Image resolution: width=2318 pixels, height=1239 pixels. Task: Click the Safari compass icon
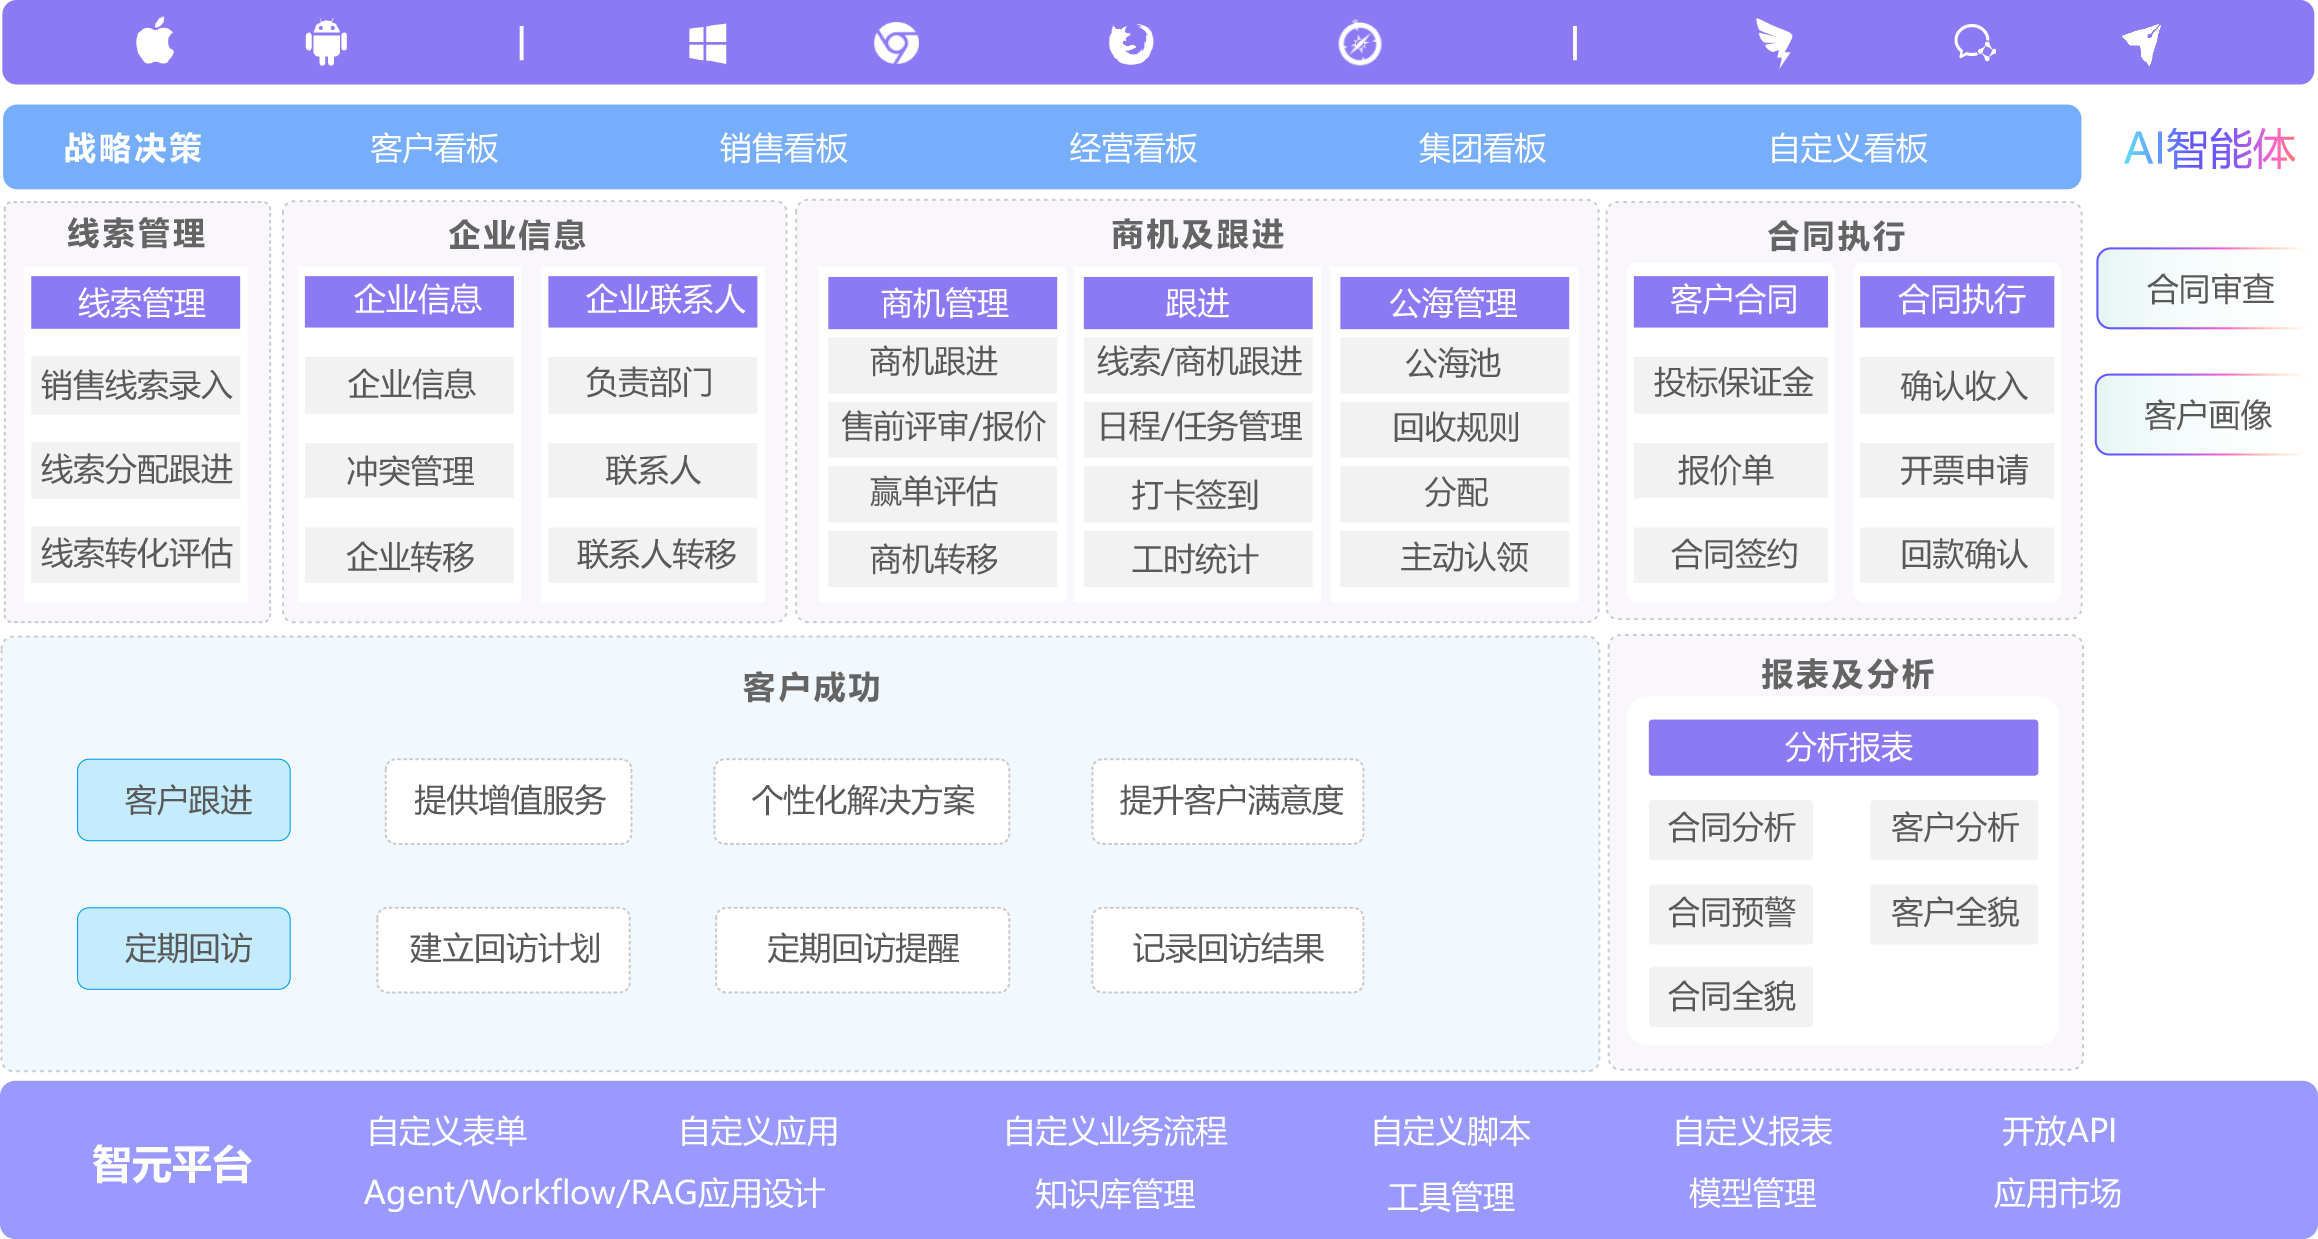1359,43
